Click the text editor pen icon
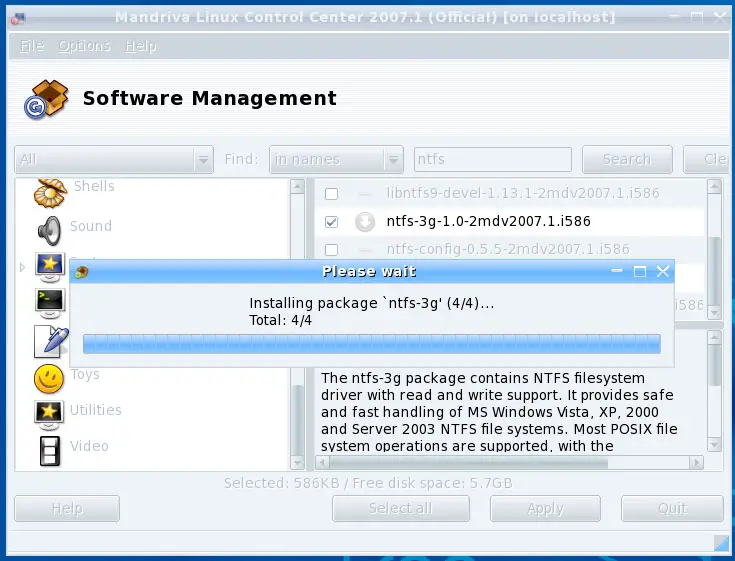 51,341
